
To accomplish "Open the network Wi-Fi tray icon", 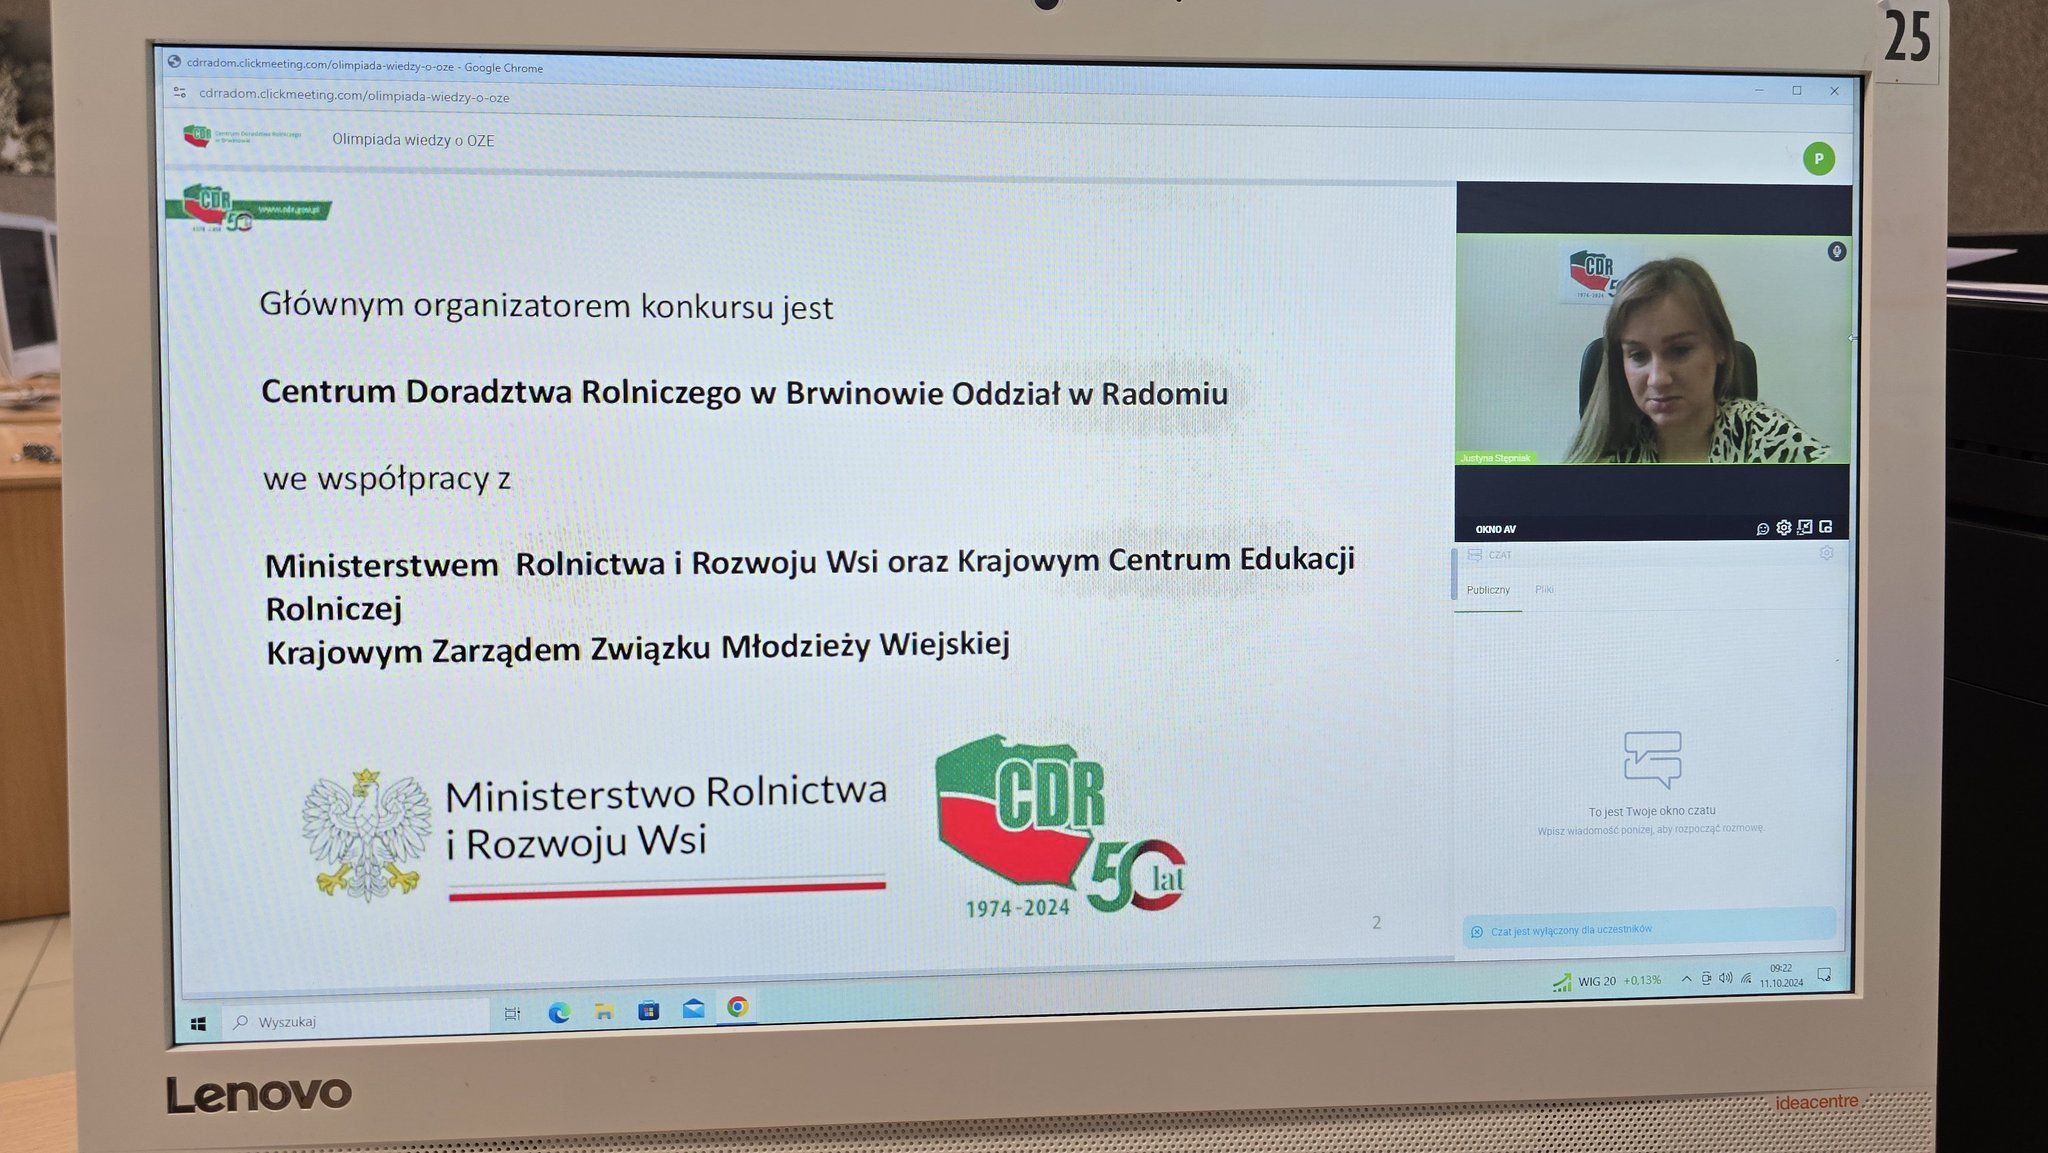I will tap(1746, 979).
